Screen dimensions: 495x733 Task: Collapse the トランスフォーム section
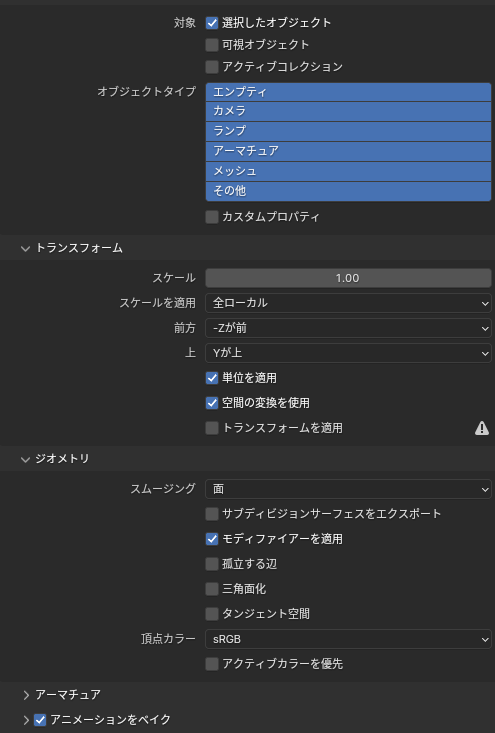25,248
